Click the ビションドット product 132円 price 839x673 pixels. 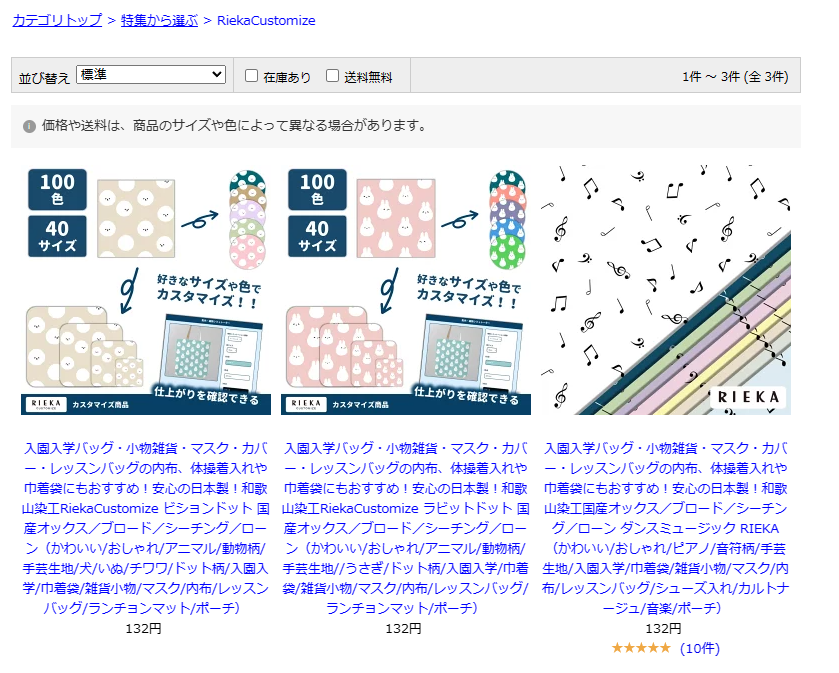coord(143,629)
